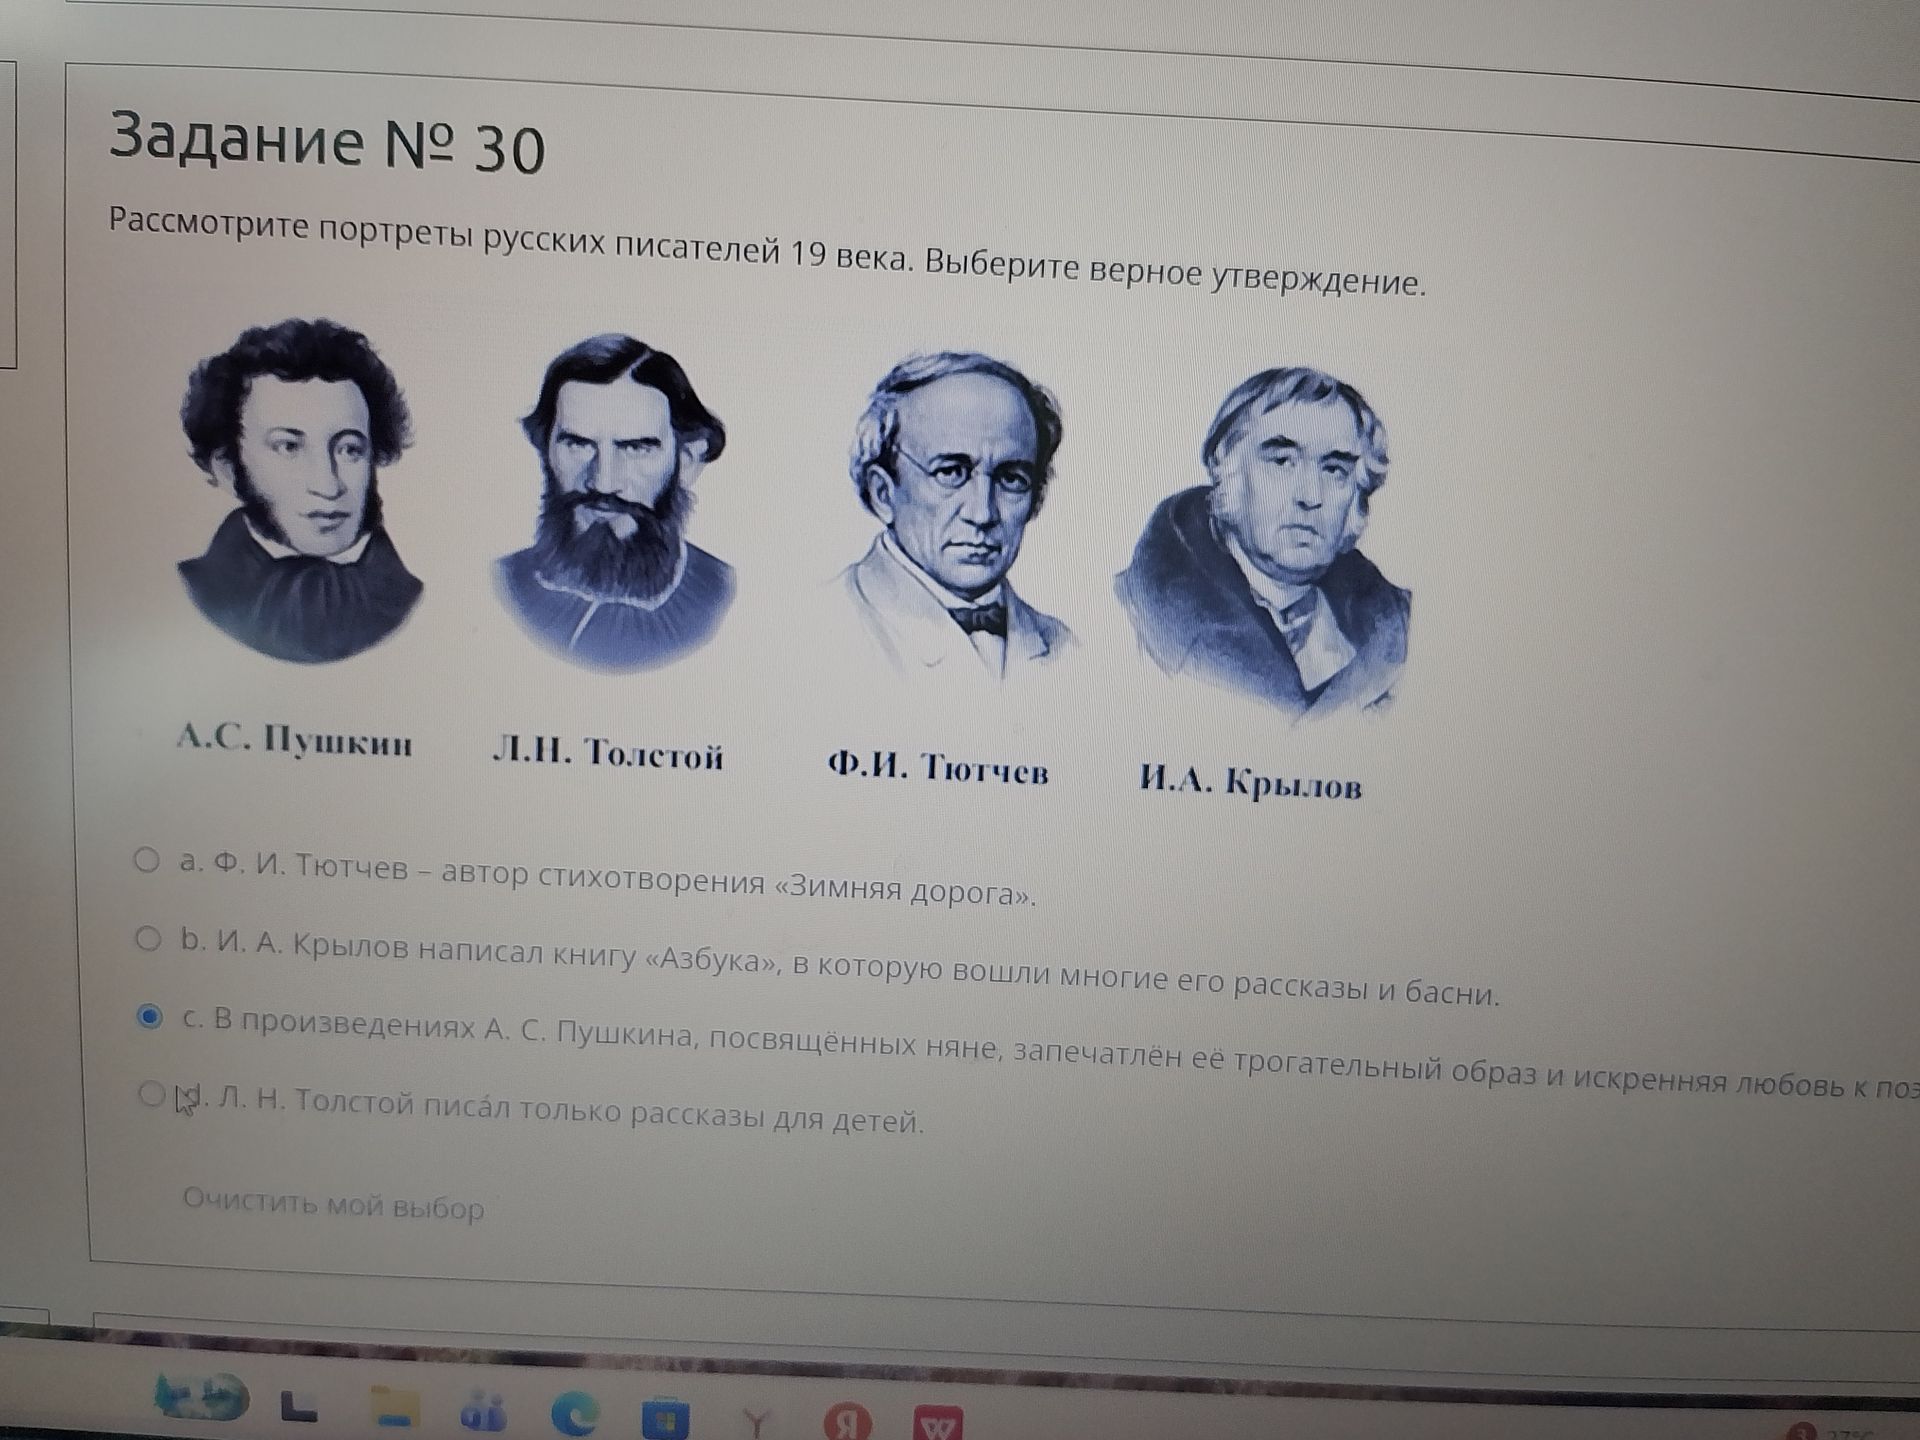
Task: Open the red Yandex «Я» taskbar icon
Action: 846,1424
